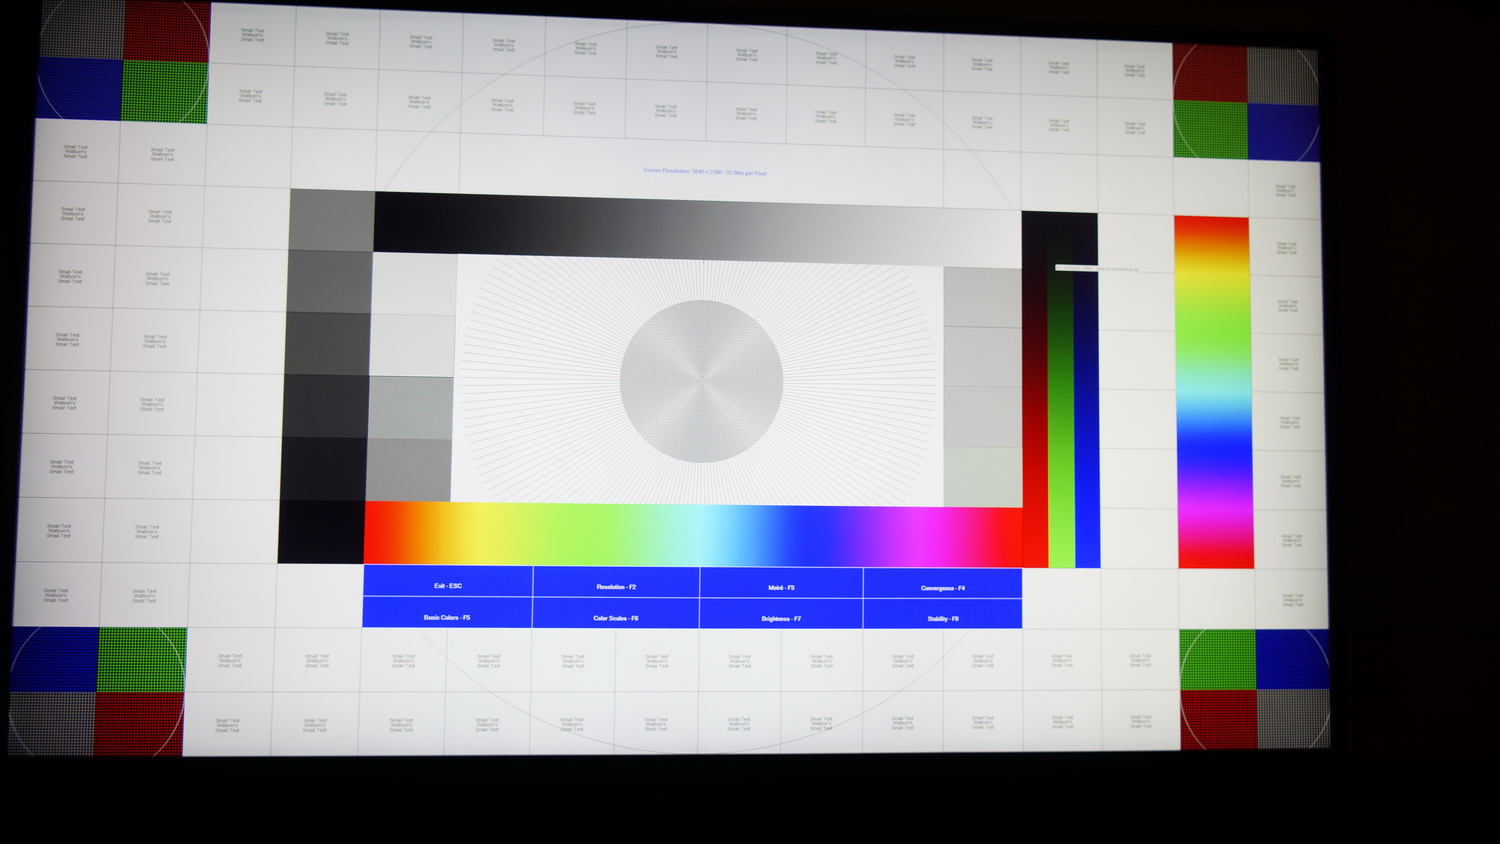
Task: Launch the Convergence - F4 test
Action: click(x=942, y=588)
